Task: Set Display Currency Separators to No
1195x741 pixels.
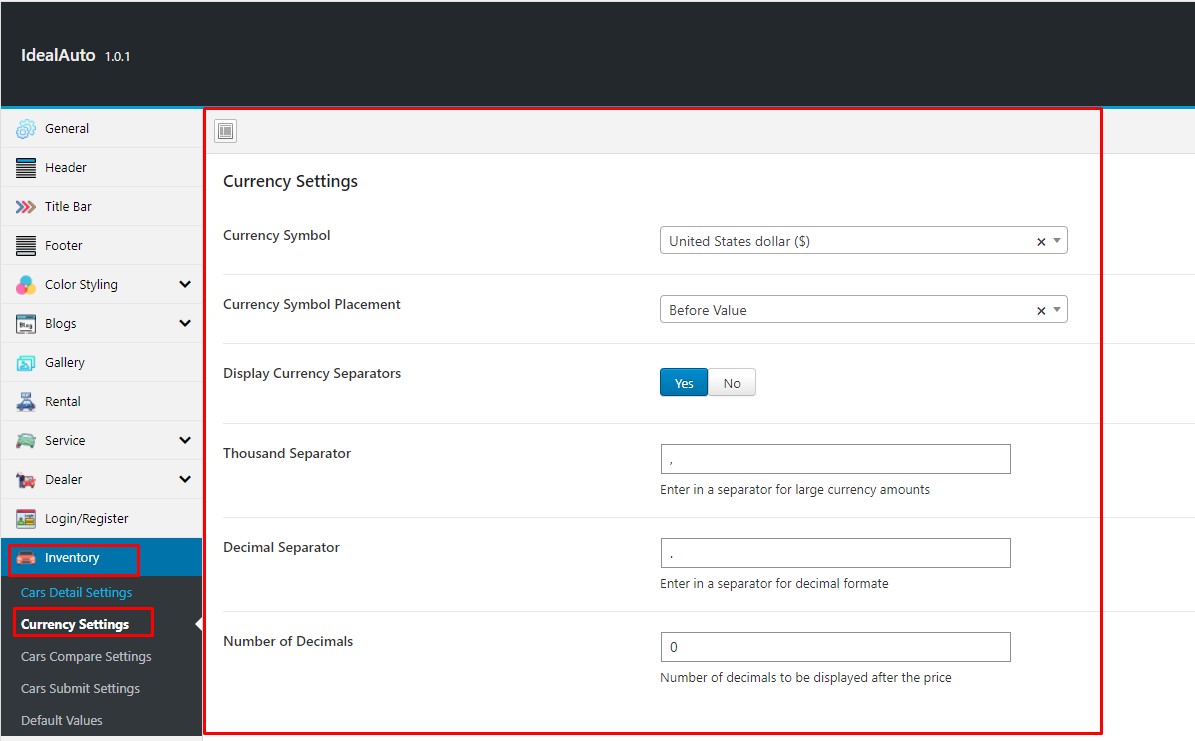Action: point(732,383)
